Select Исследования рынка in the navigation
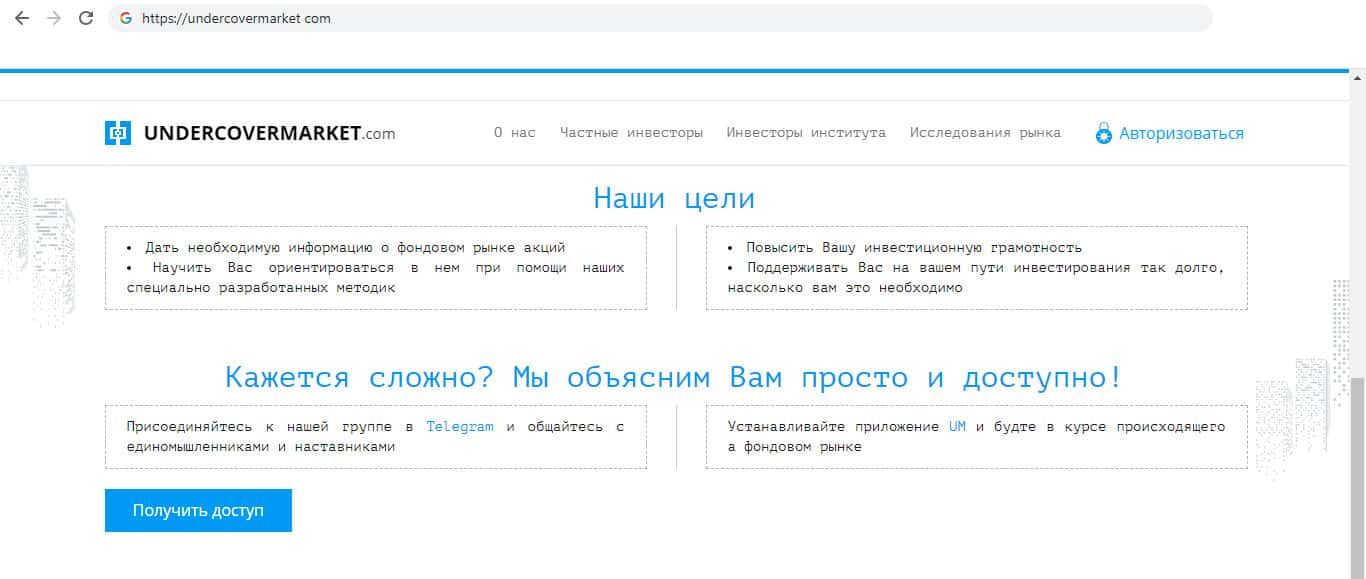 (x=985, y=132)
